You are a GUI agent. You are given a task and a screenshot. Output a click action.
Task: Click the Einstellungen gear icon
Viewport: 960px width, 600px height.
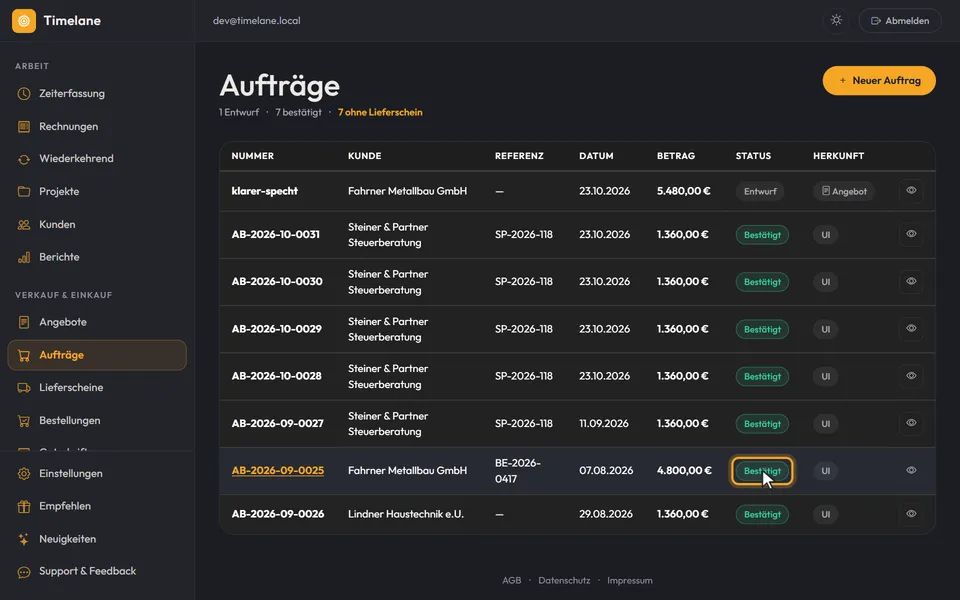click(24, 474)
